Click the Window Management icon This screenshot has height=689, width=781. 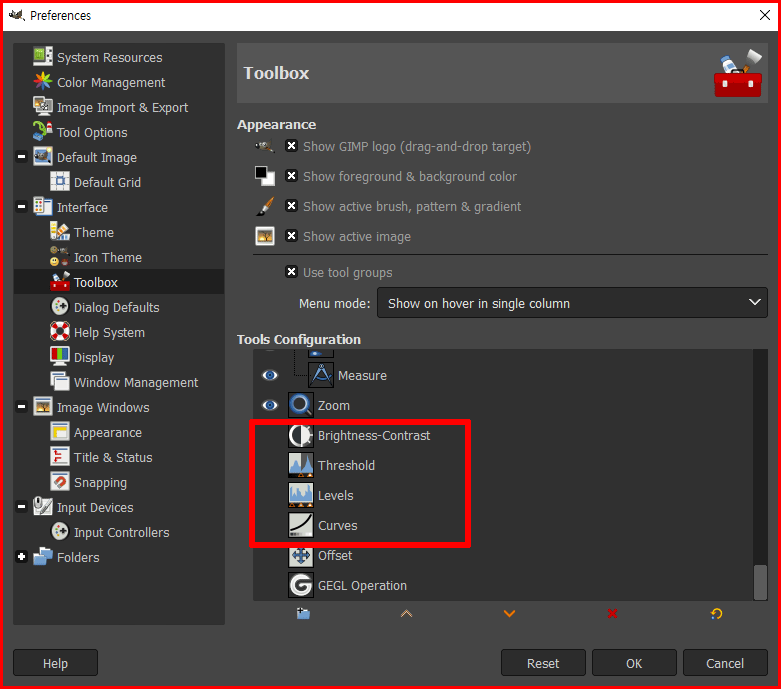pos(60,381)
